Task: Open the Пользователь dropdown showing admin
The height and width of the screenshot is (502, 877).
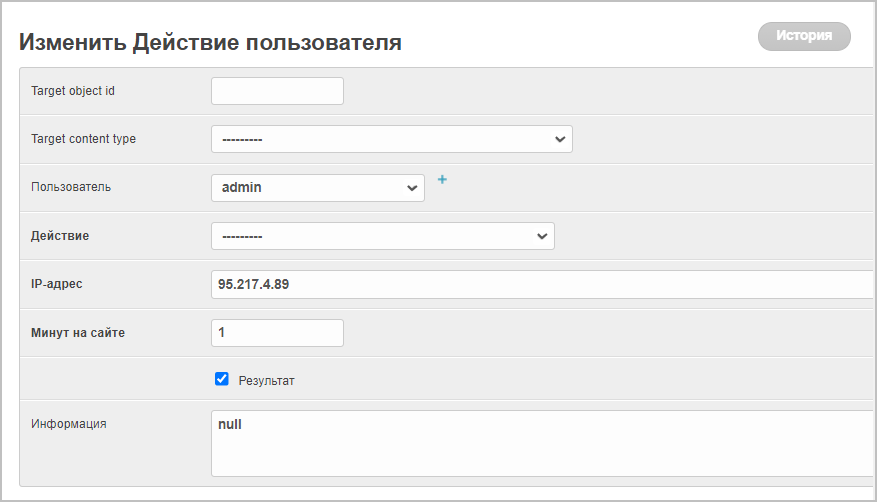Action: point(317,187)
